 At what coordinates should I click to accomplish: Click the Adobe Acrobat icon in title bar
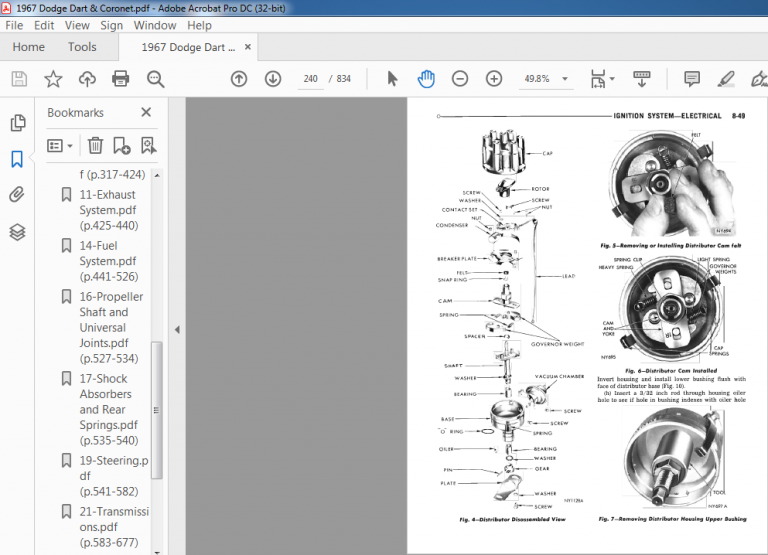(x=6, y=8)
